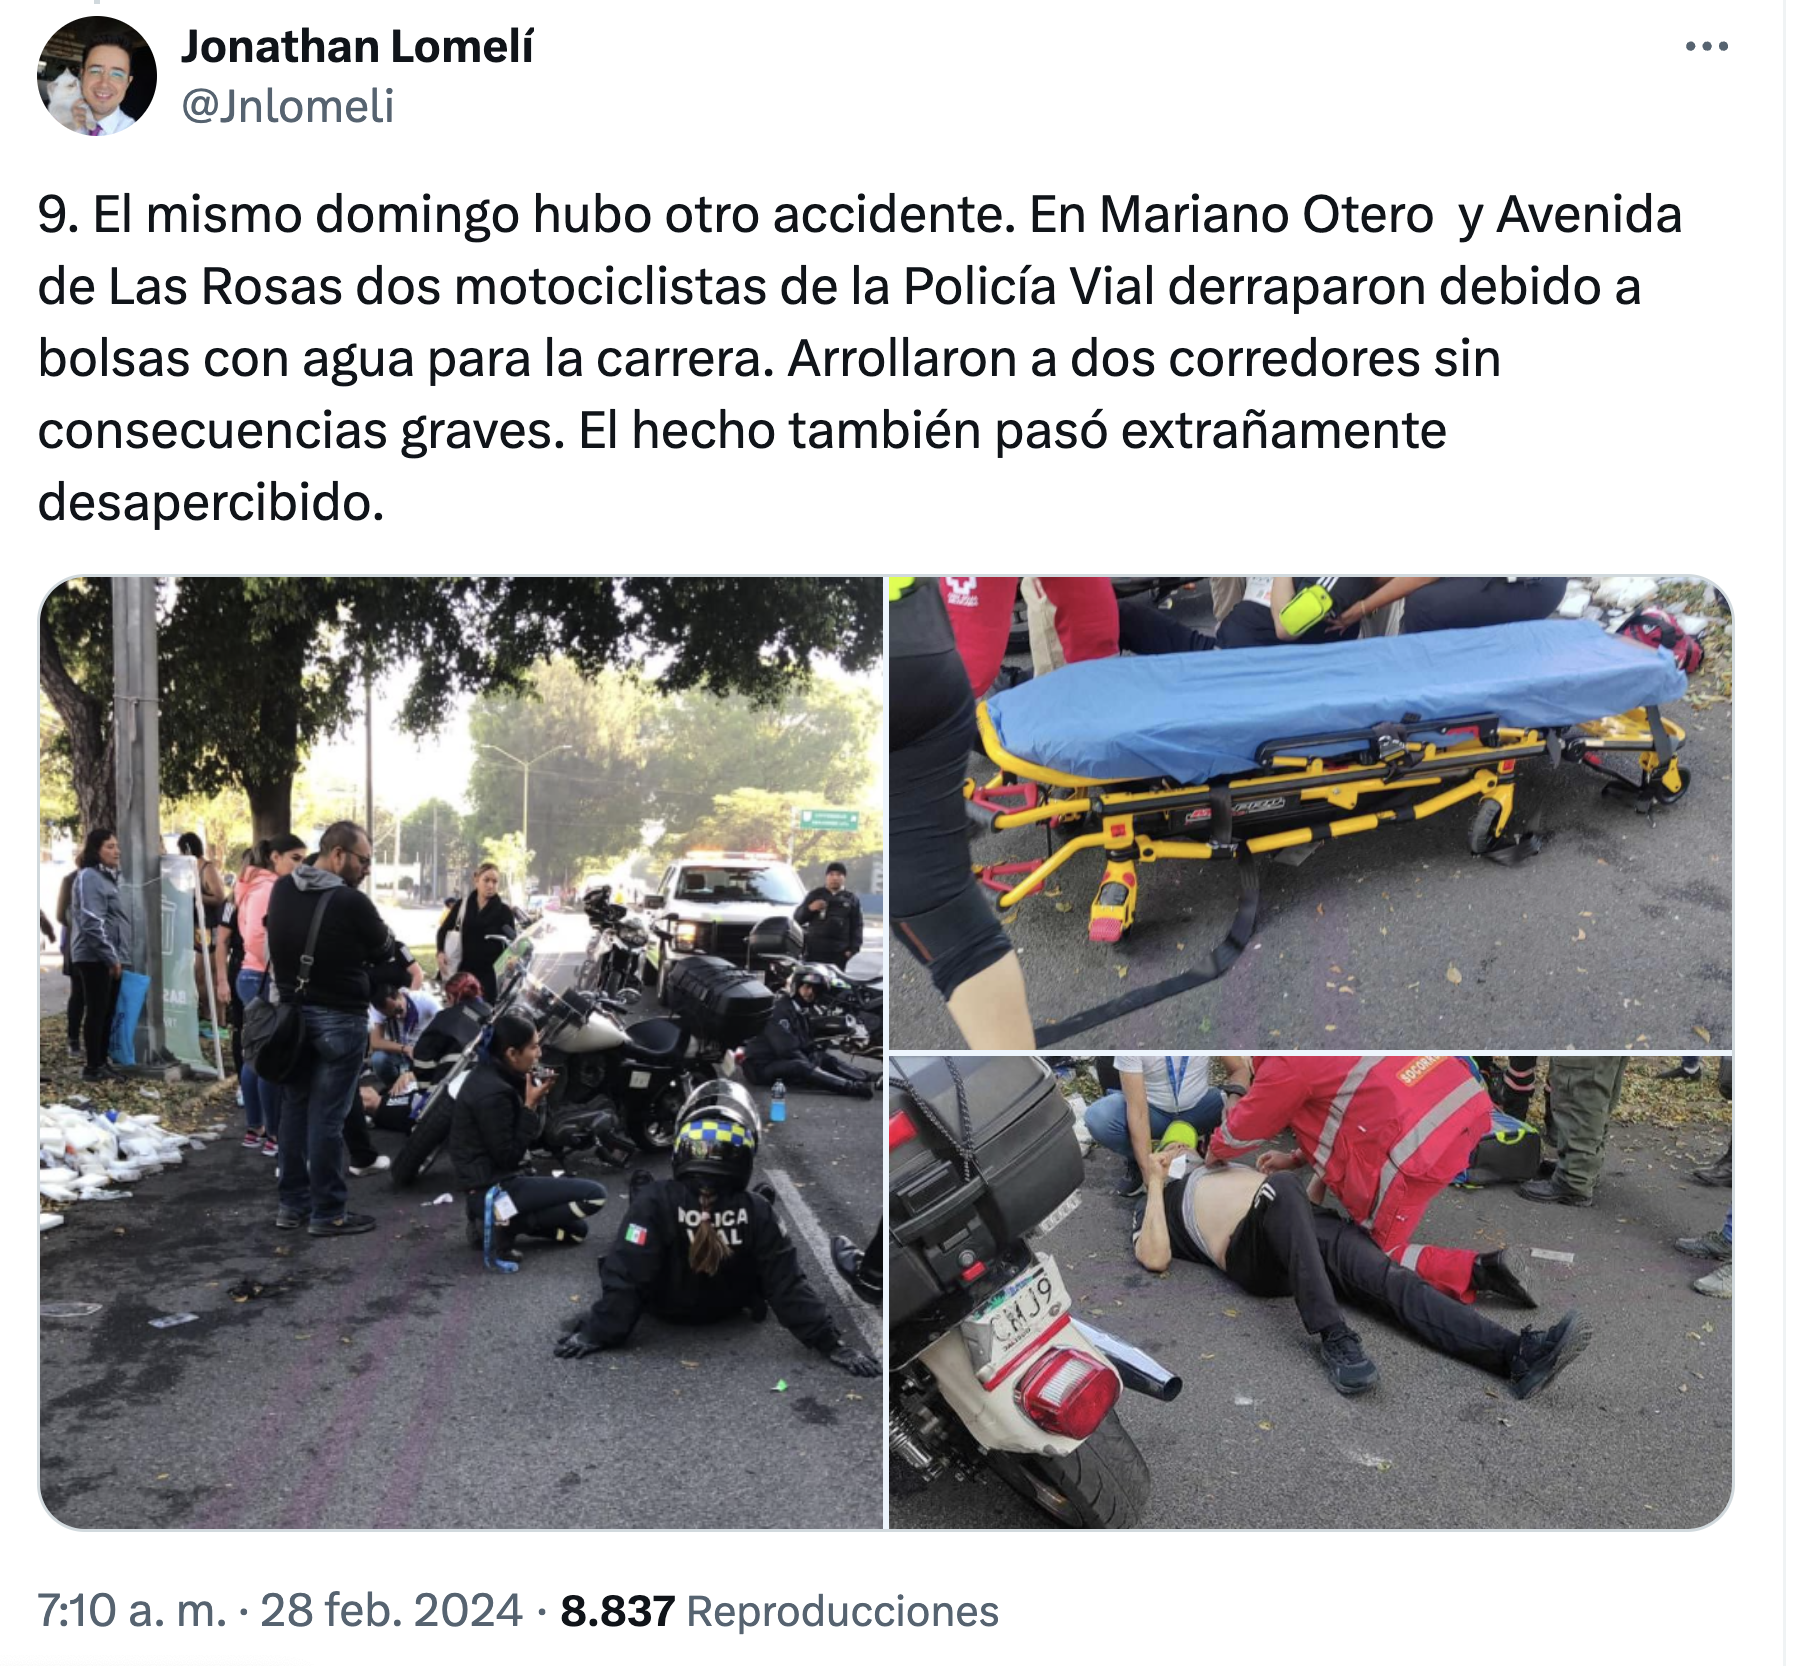The image size is (1798, 1666).
Task: Click the motorcycle tail light in the bottom-right photo
Action: (x=1068, y=1388)
